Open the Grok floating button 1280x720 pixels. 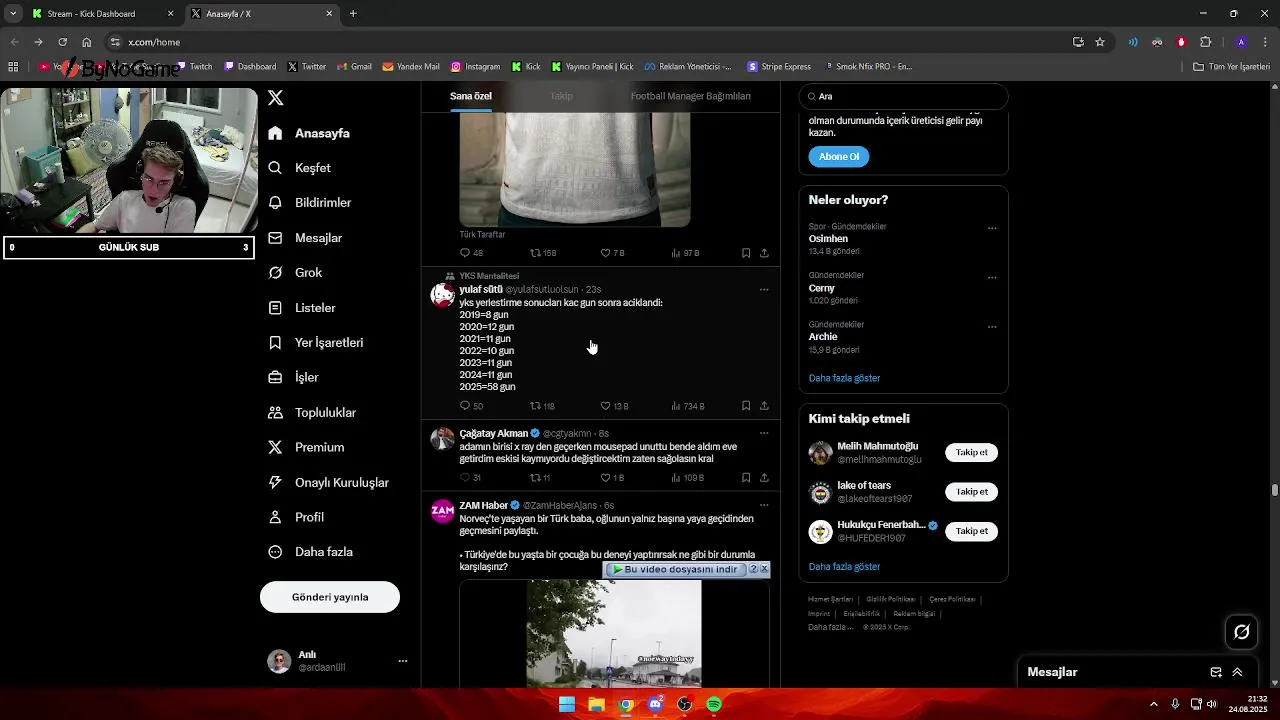point(1242,632)
